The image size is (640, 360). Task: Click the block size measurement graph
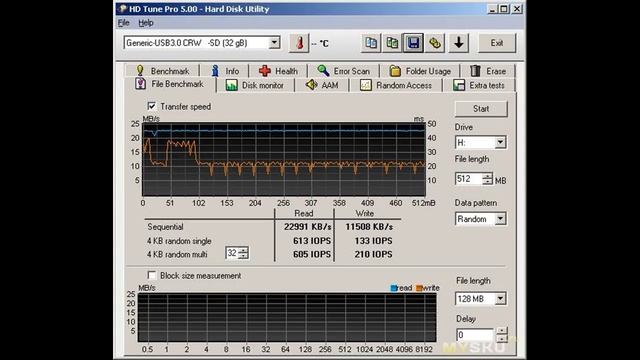coord(287,318)
